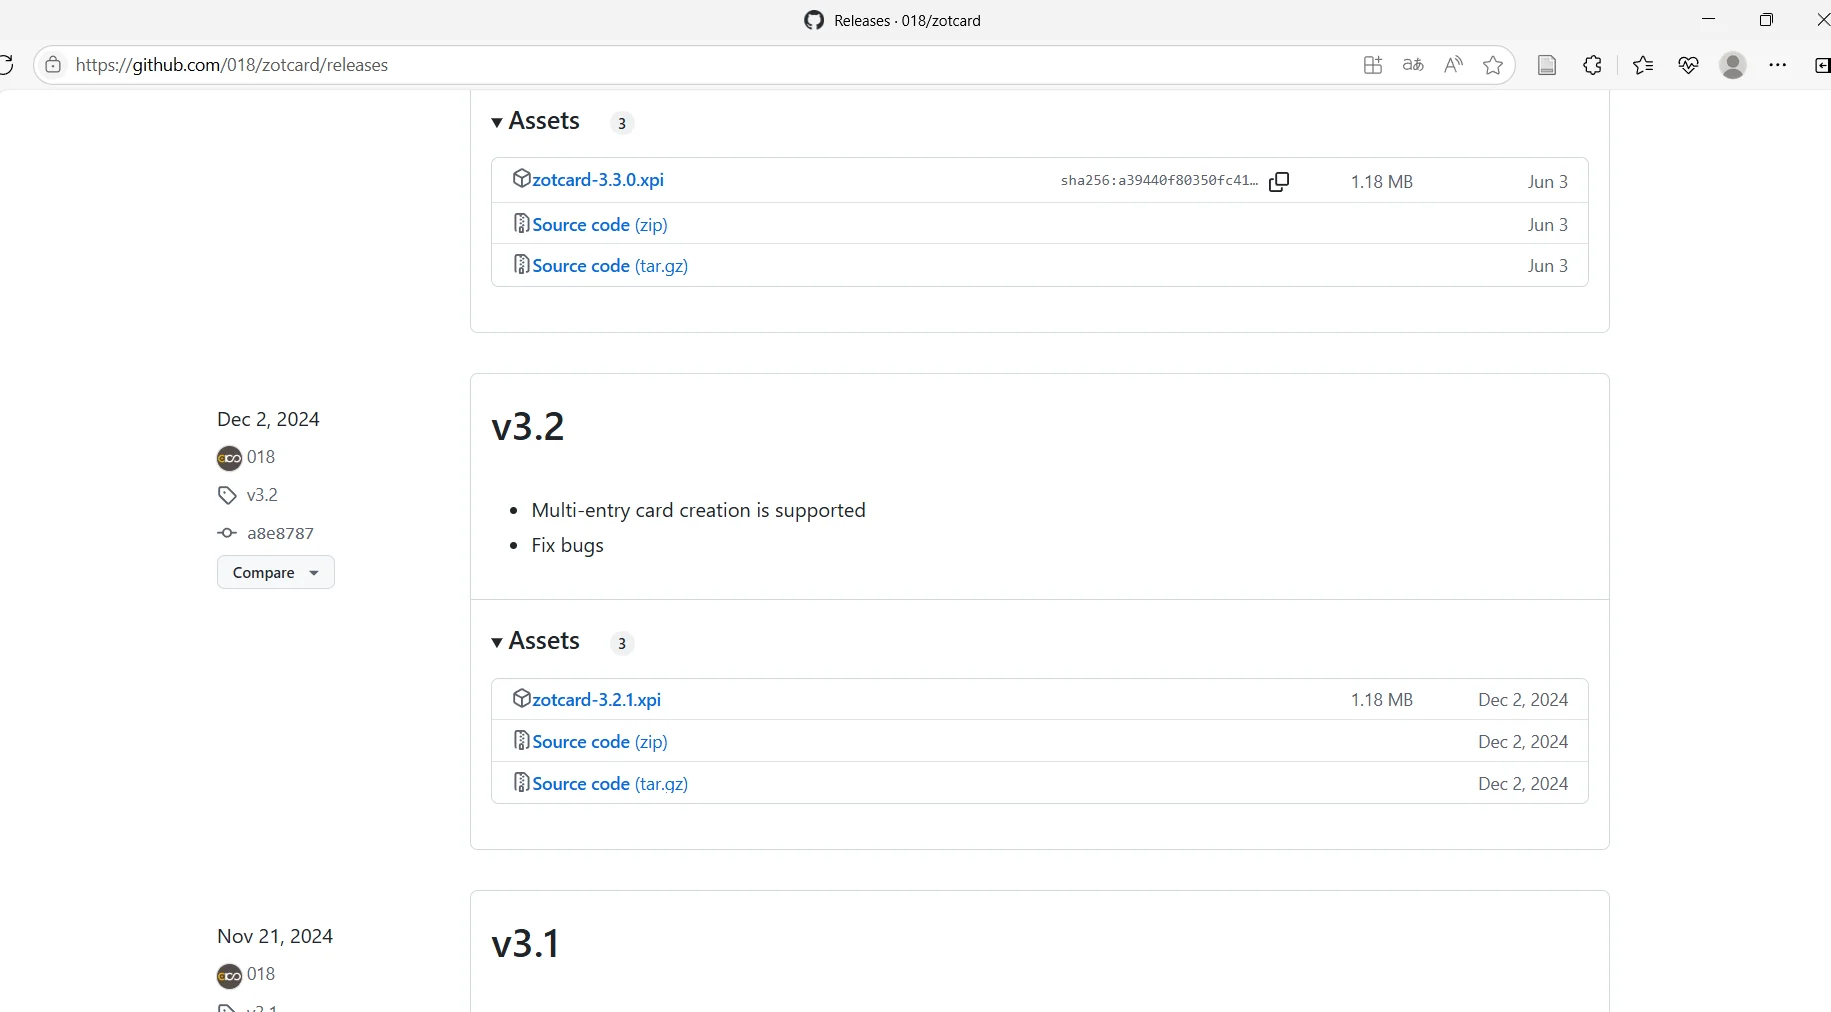
Task: Click the archive icon in the Dec 2, 2024 tar.gz row
Action: pyautogui.click(x=521, y=783)
